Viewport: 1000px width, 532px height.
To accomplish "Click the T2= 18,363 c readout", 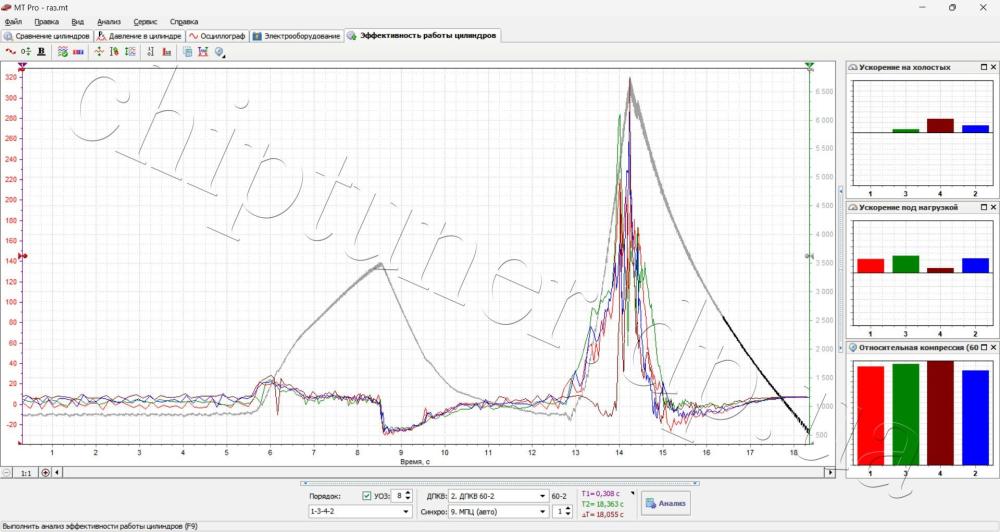I will [603, 504].
